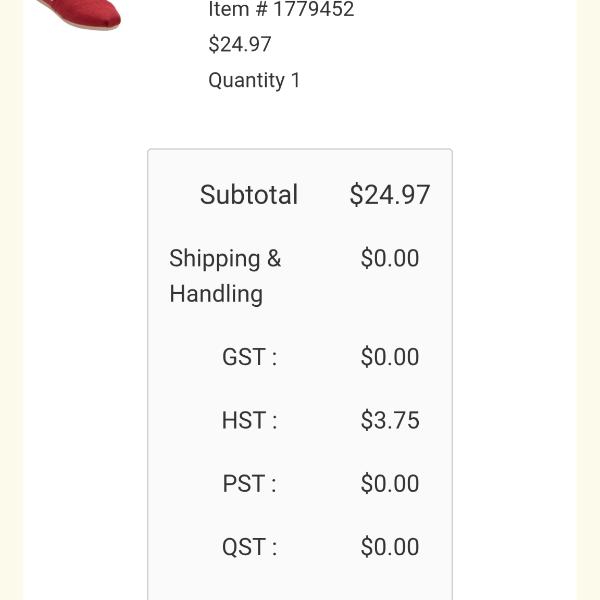Click the Subtotal label
Image resolution: width=600 pixels, height=600 pixels.
click(249, 194)
